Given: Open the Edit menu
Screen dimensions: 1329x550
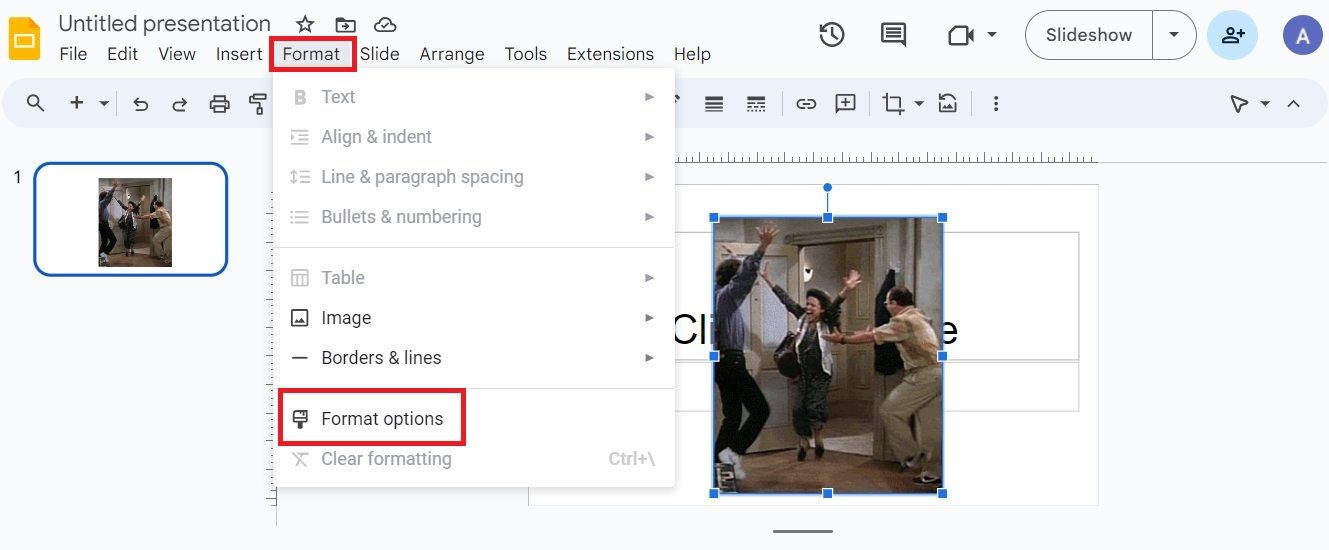Looking at the screenshot, I should point(123,54).
